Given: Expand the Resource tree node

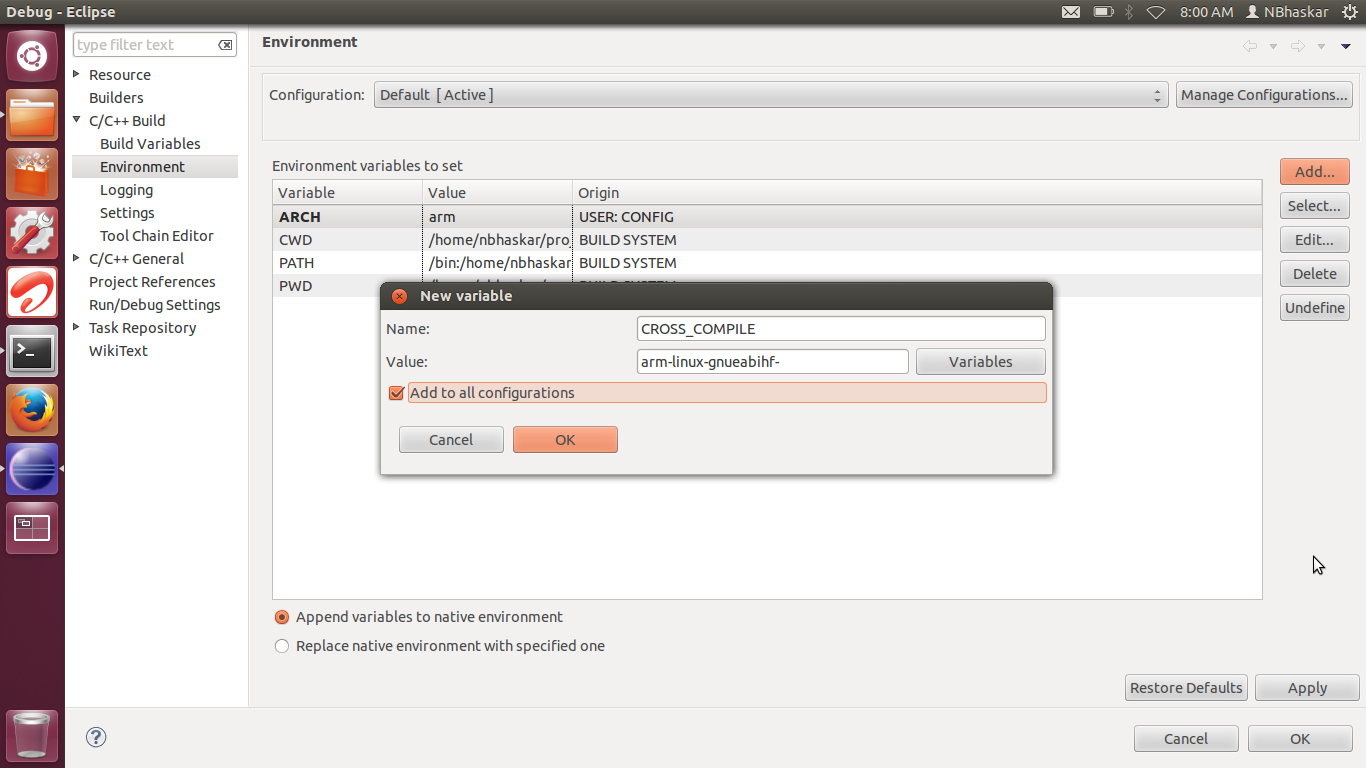Looking at the screenshot, I should [77, 74].
